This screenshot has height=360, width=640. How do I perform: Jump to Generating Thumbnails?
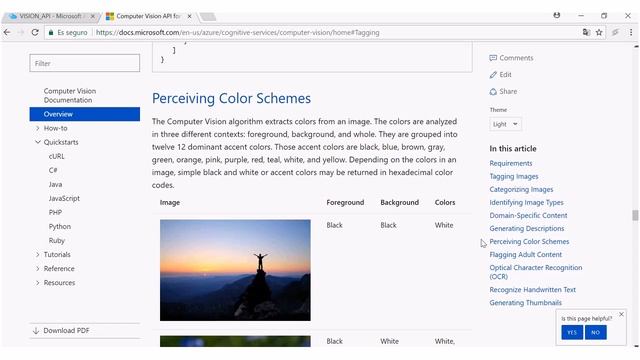526,303
